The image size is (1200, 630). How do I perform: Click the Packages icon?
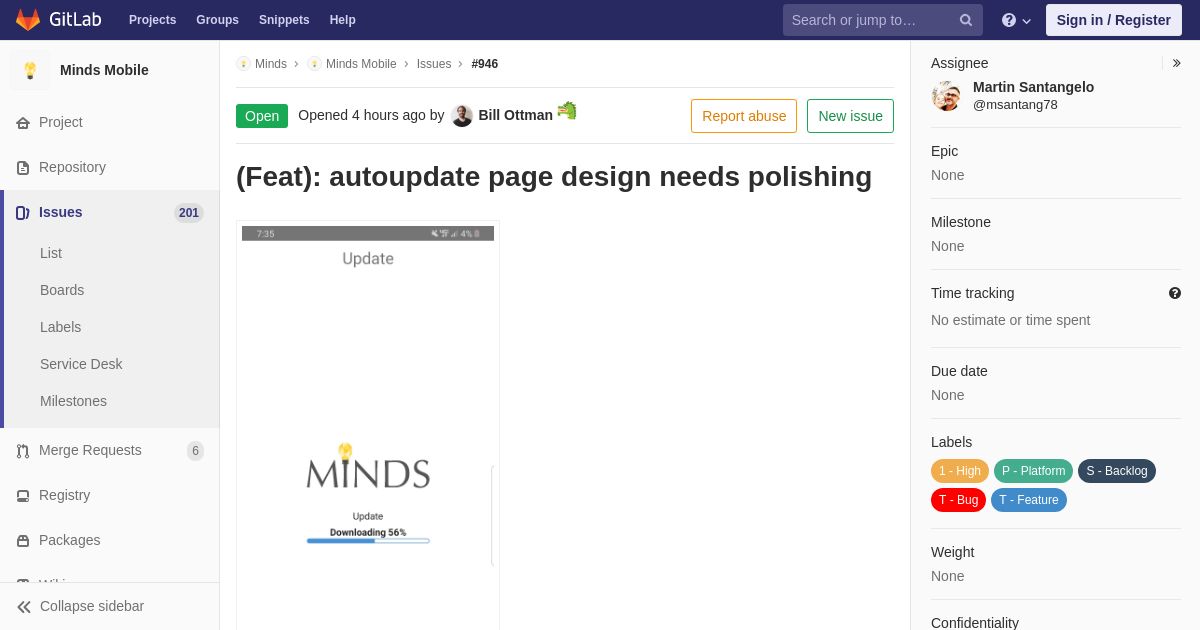(x=23, y=541)
